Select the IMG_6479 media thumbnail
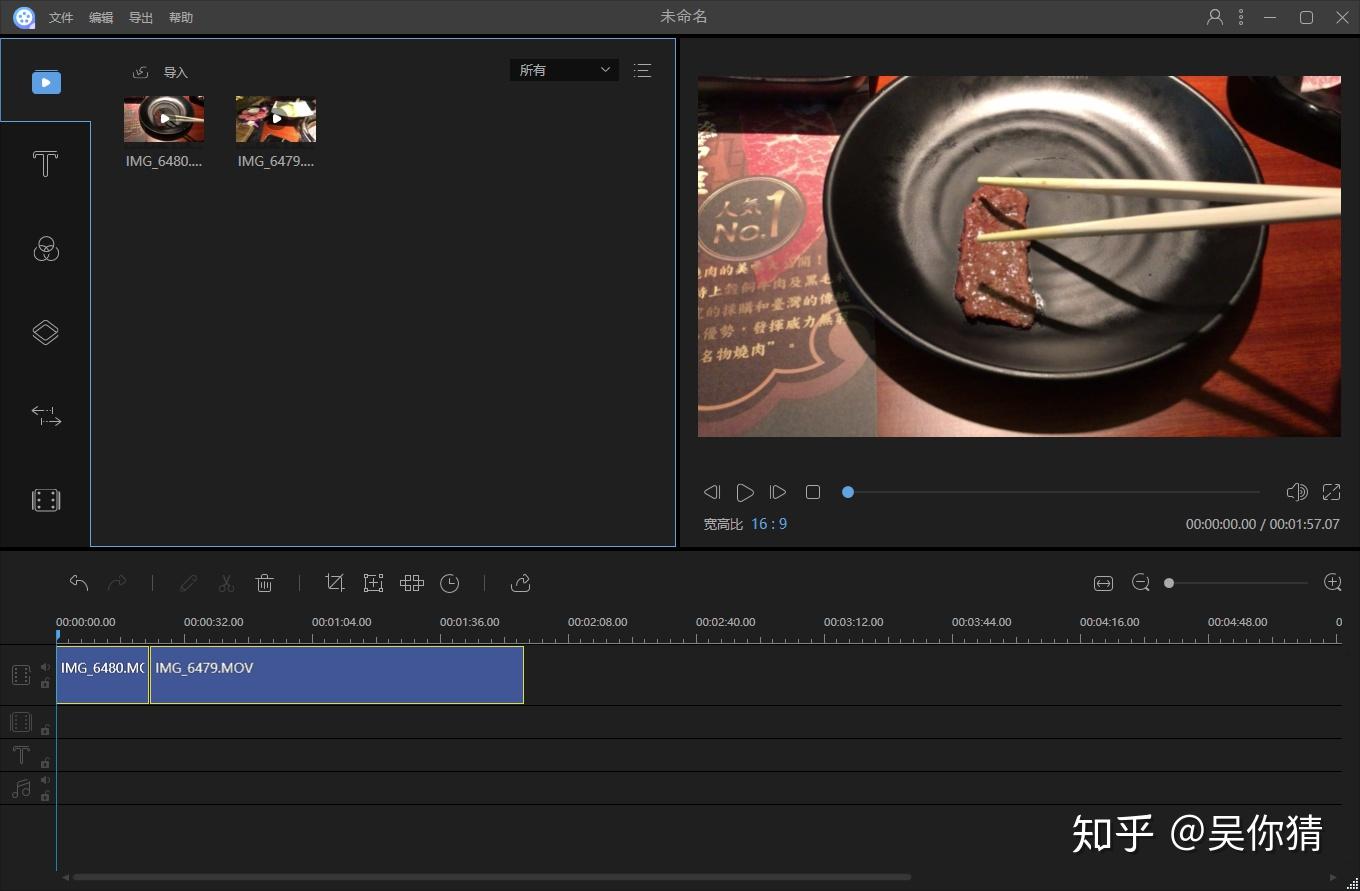Image resolution: width=1360 pixels, height=891 pixels. pos(276,119)
